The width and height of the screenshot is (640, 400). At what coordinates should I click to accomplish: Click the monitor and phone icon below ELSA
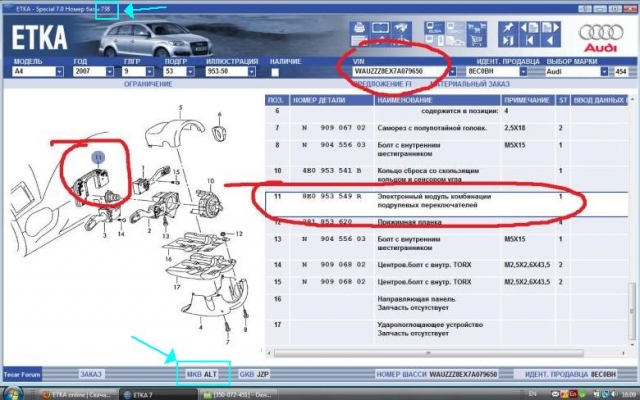(x=434, y=40)
